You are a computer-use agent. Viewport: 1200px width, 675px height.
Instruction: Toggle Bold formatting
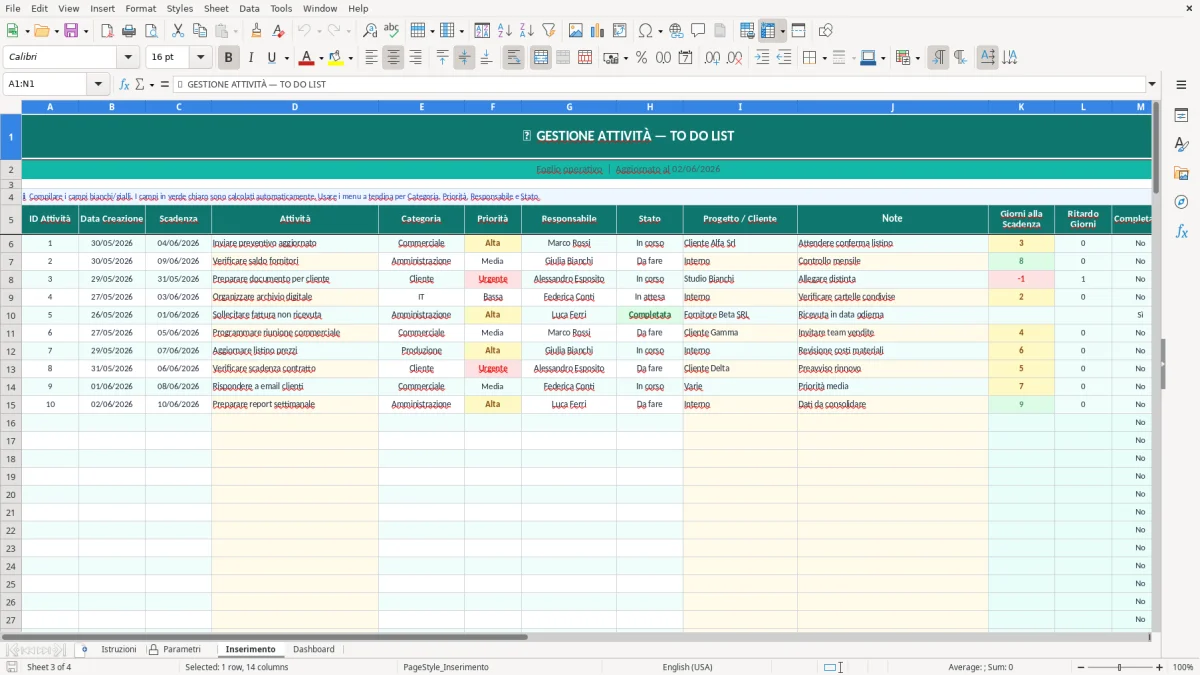click(229, 58)
